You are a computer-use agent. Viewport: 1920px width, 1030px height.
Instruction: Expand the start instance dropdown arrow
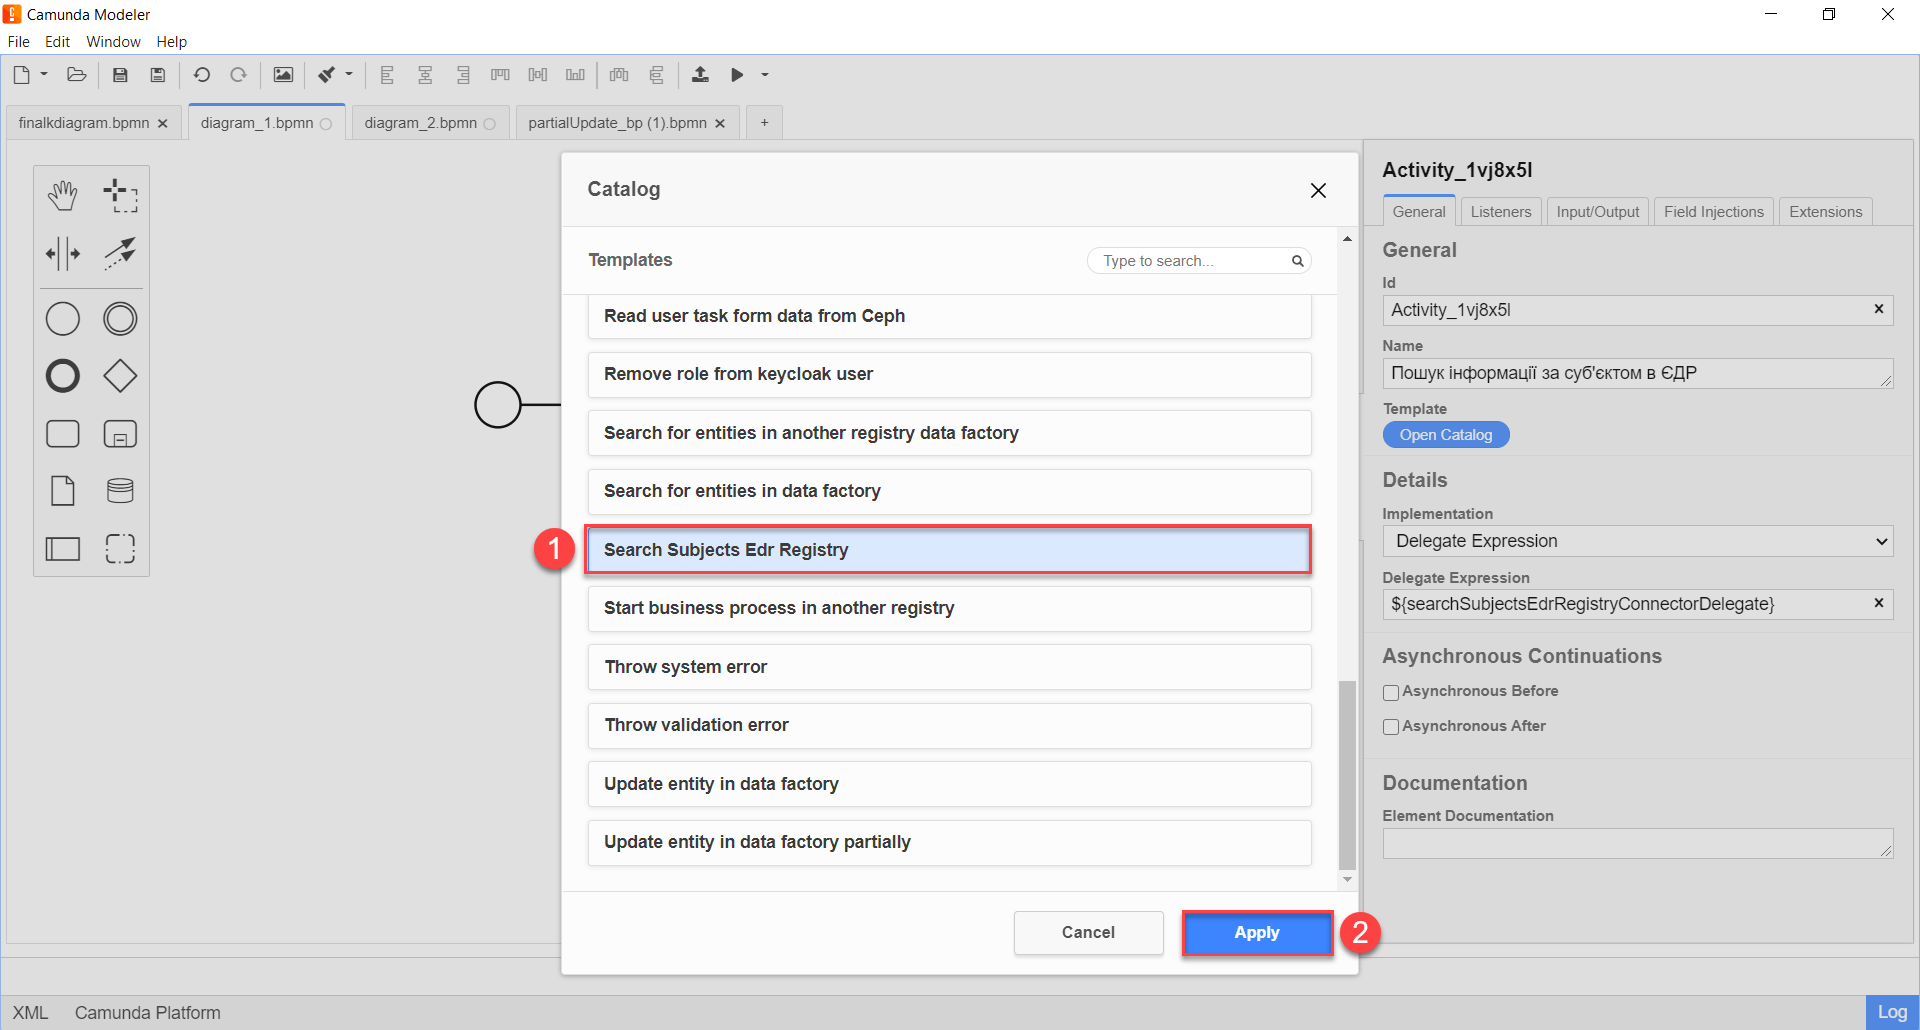click(765, 75)
